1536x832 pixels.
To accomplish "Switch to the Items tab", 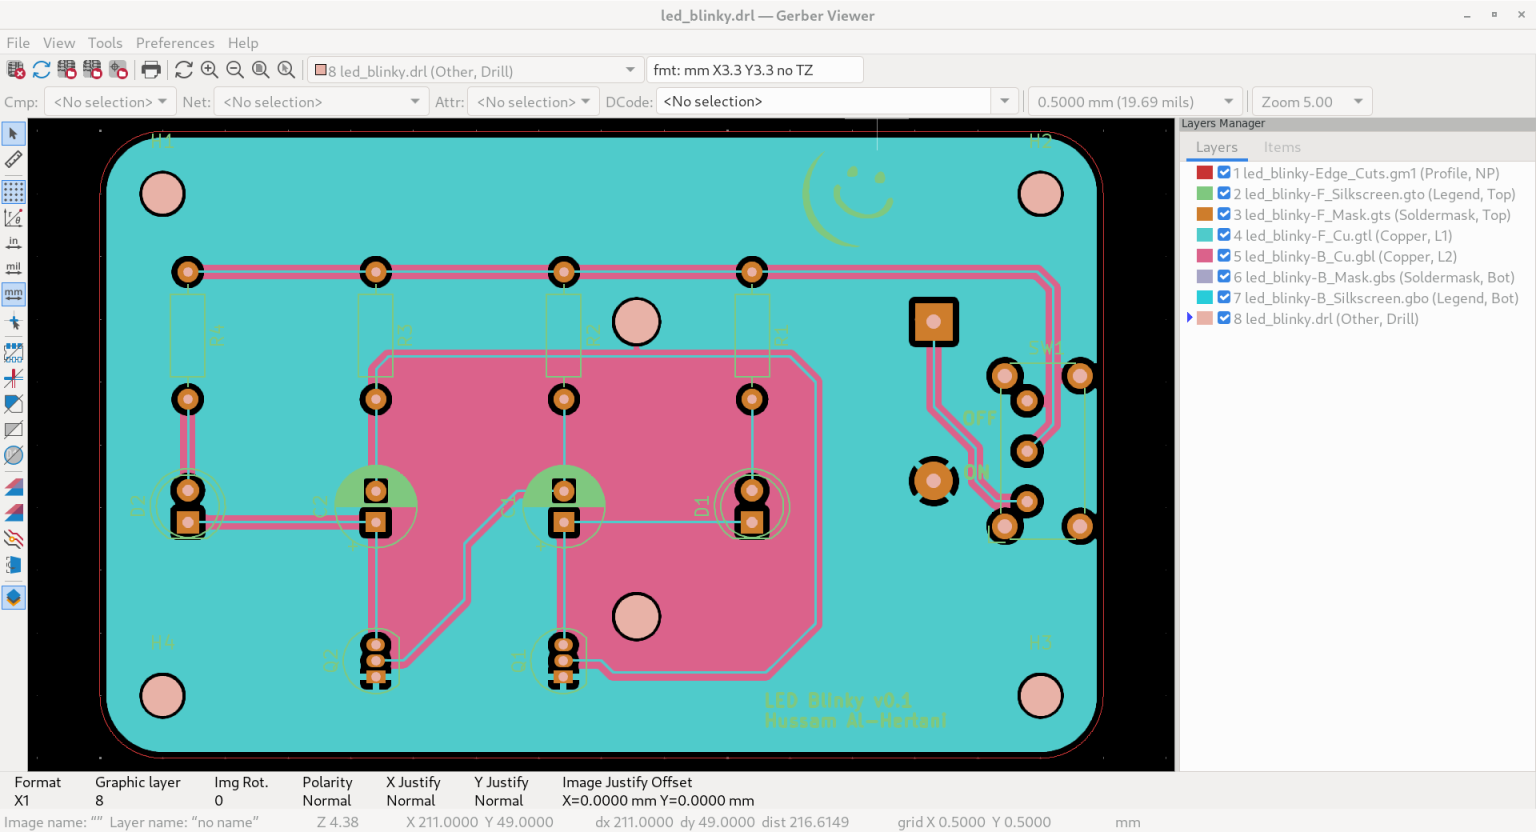I will [1282, 147].
